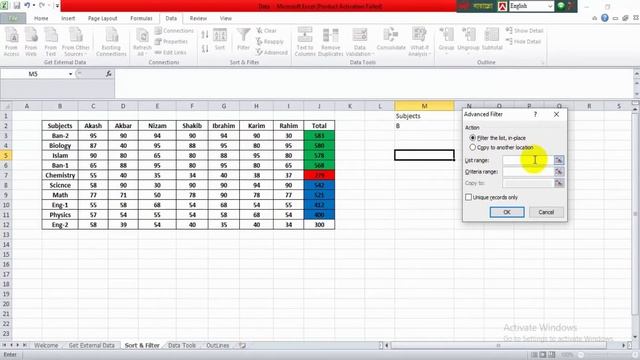Click Existing Connections icon
Image resolution: width=640 pixels, height=360 pixels.
[111, 41]
